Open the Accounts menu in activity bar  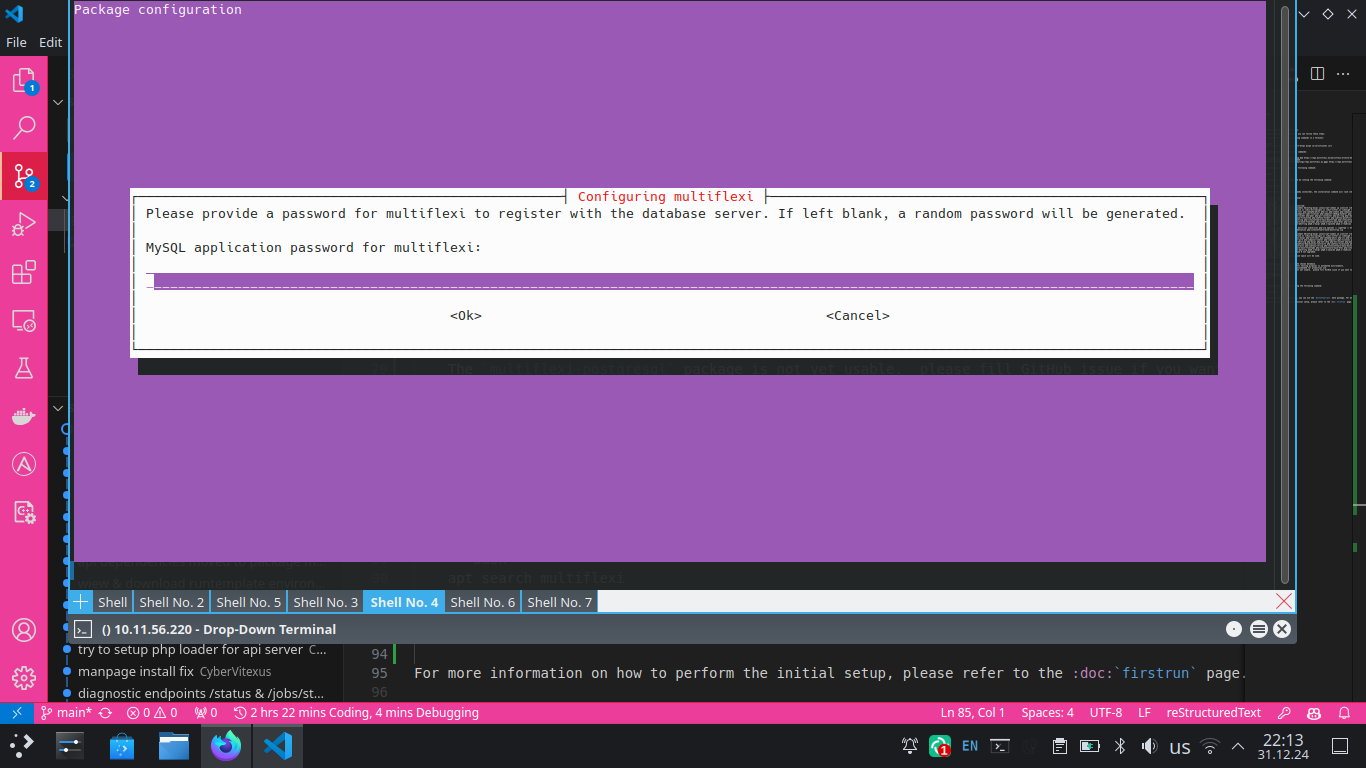pos(24,630)
